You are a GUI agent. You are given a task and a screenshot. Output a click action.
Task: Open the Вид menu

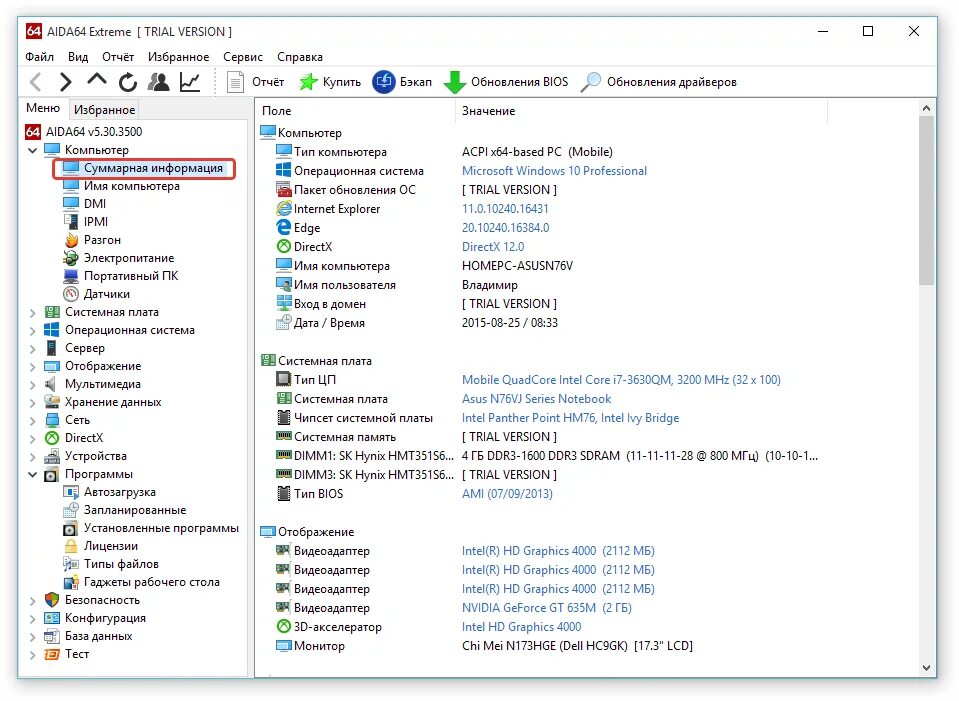(x=78, y=57)
